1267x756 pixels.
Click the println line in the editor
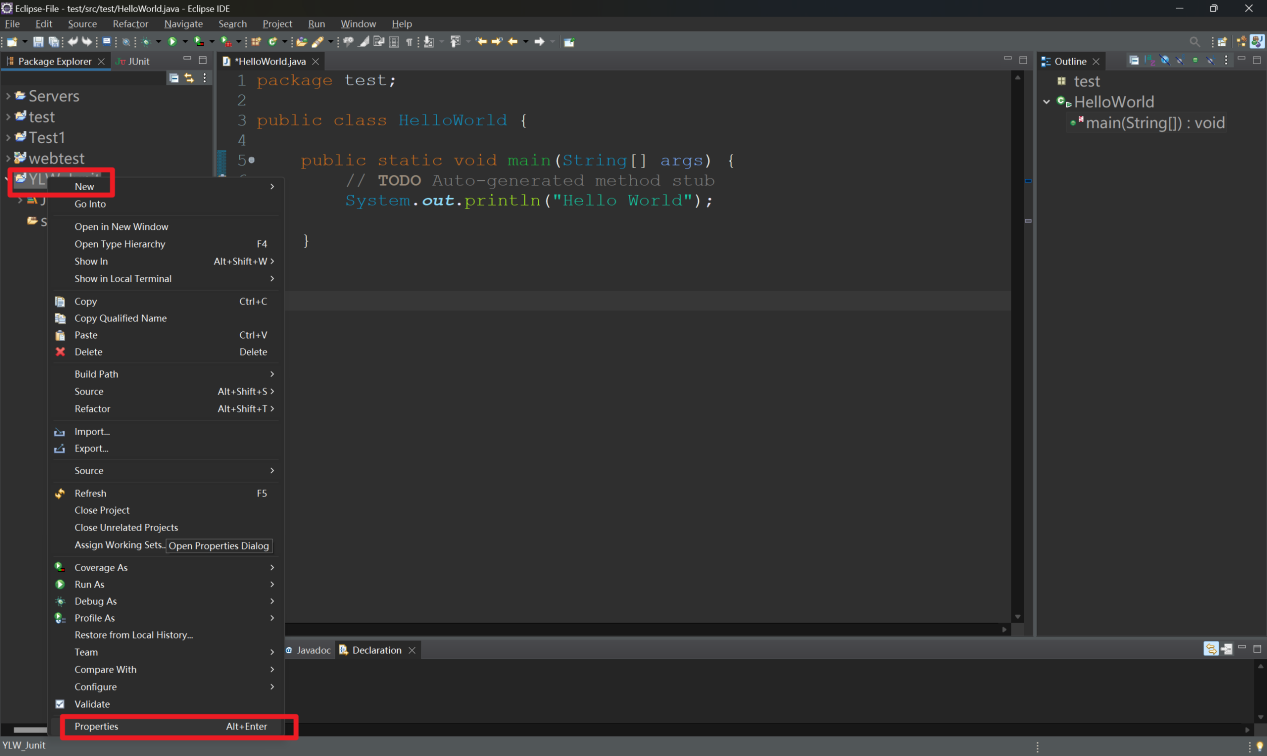529,200
